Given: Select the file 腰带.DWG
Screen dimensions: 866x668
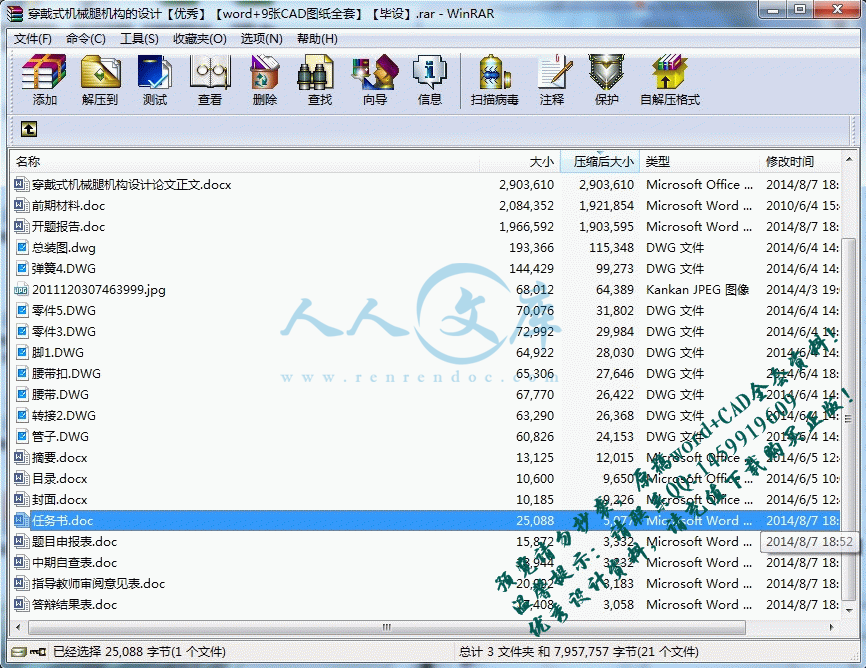Looking at the screenshot, I should (60, 395).
